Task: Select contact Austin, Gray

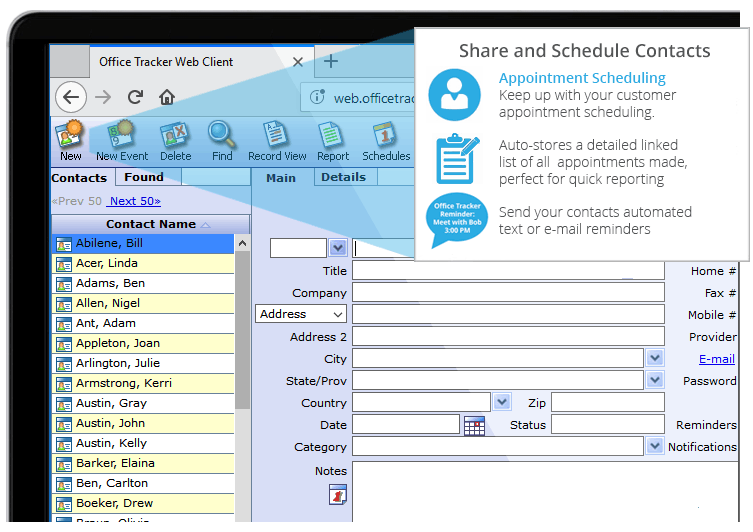Action: [143, 403]
